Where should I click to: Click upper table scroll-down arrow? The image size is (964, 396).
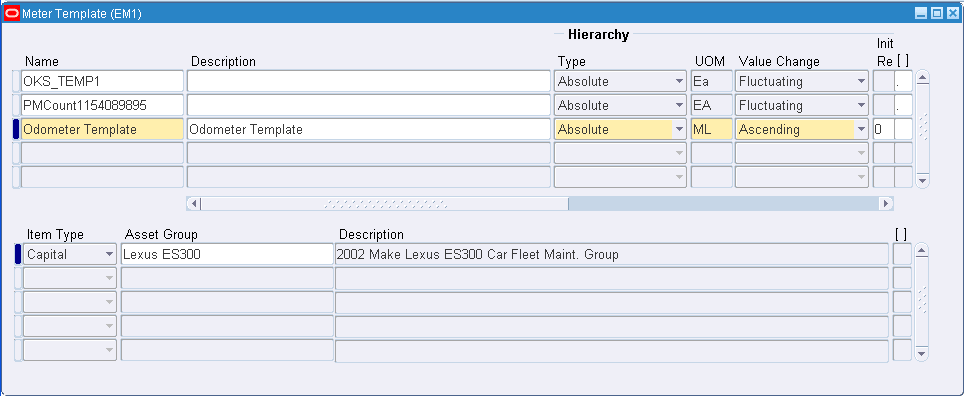(922, 180)
